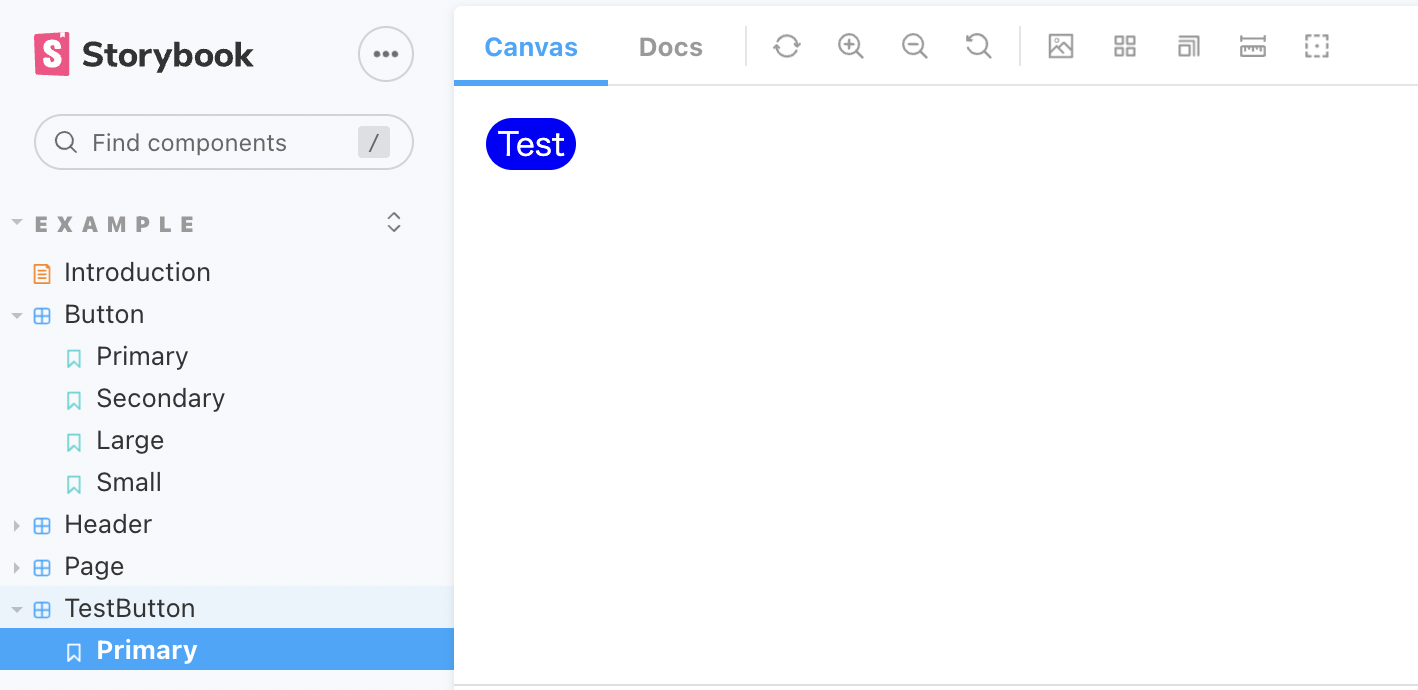
Task: Zoom out of the canvas
Action: click(x=915, y=46)
